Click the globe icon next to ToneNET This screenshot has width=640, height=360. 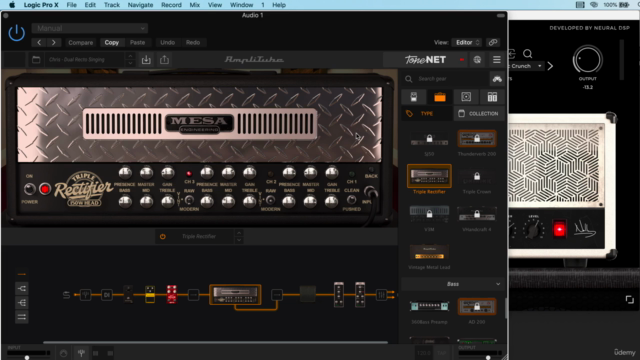(x=477, y=60)
